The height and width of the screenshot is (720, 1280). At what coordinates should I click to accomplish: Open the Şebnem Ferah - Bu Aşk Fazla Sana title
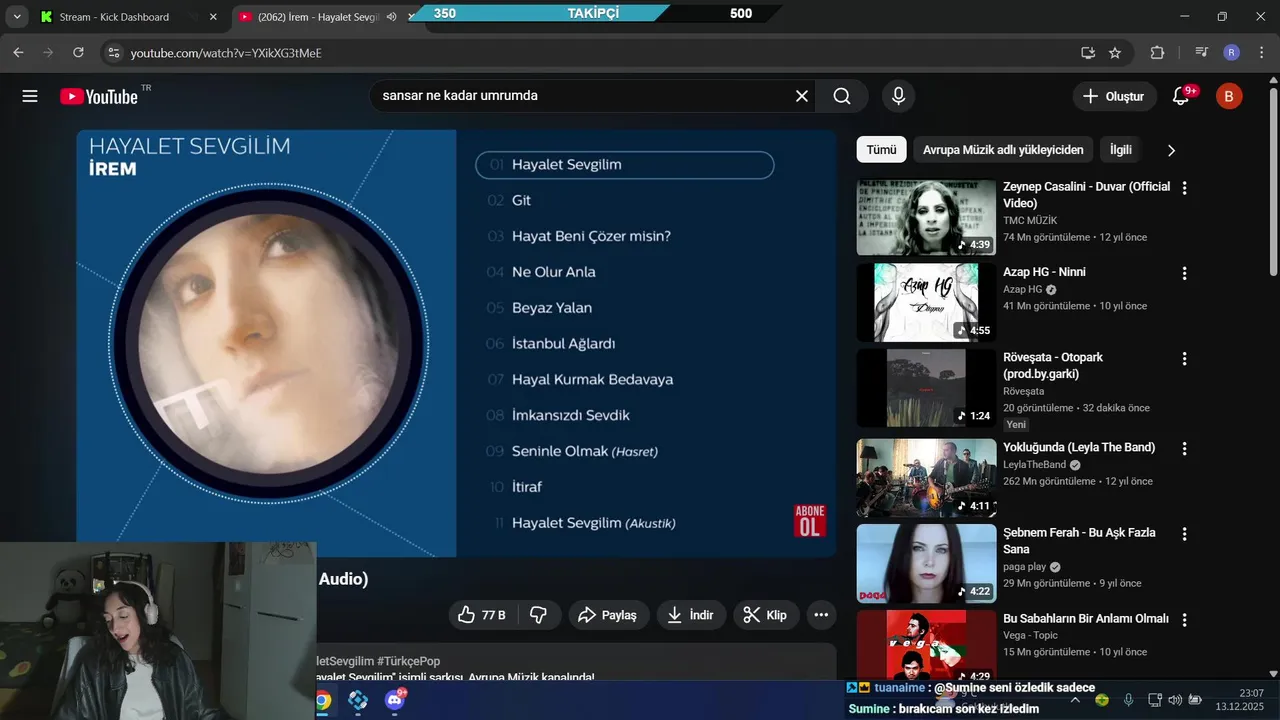1079,541
